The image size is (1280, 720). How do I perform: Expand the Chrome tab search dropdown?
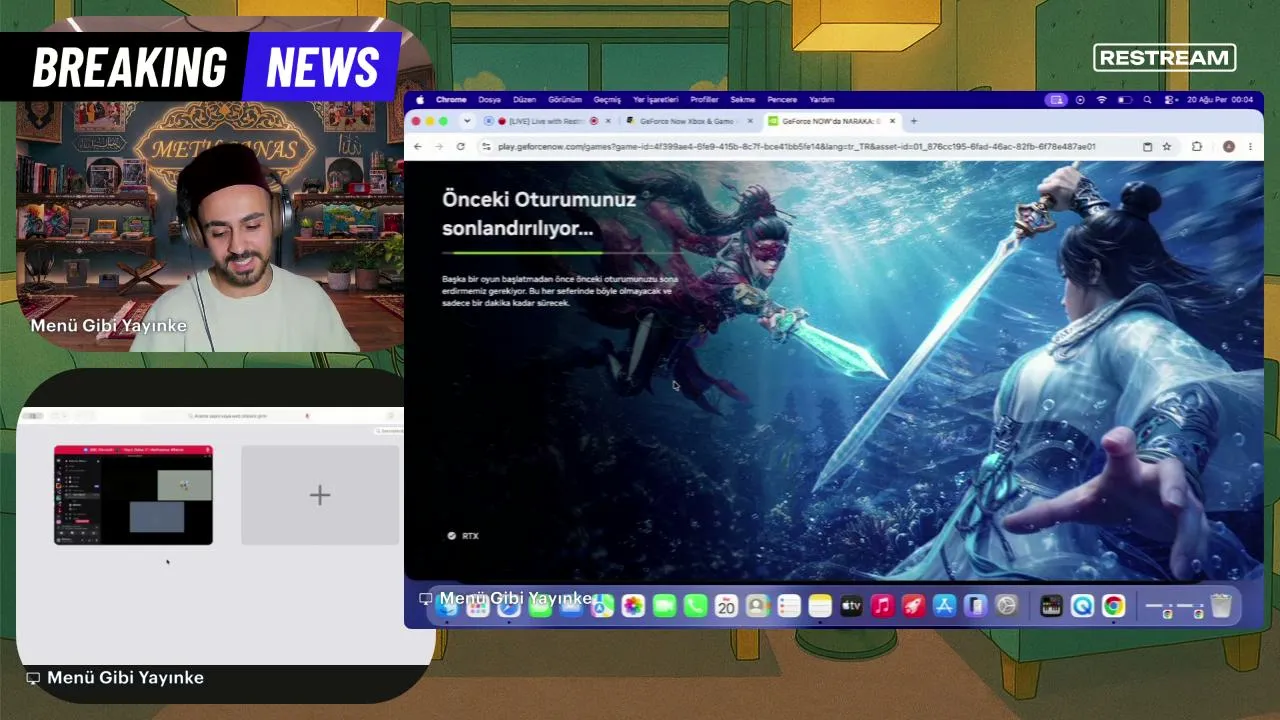466,121
